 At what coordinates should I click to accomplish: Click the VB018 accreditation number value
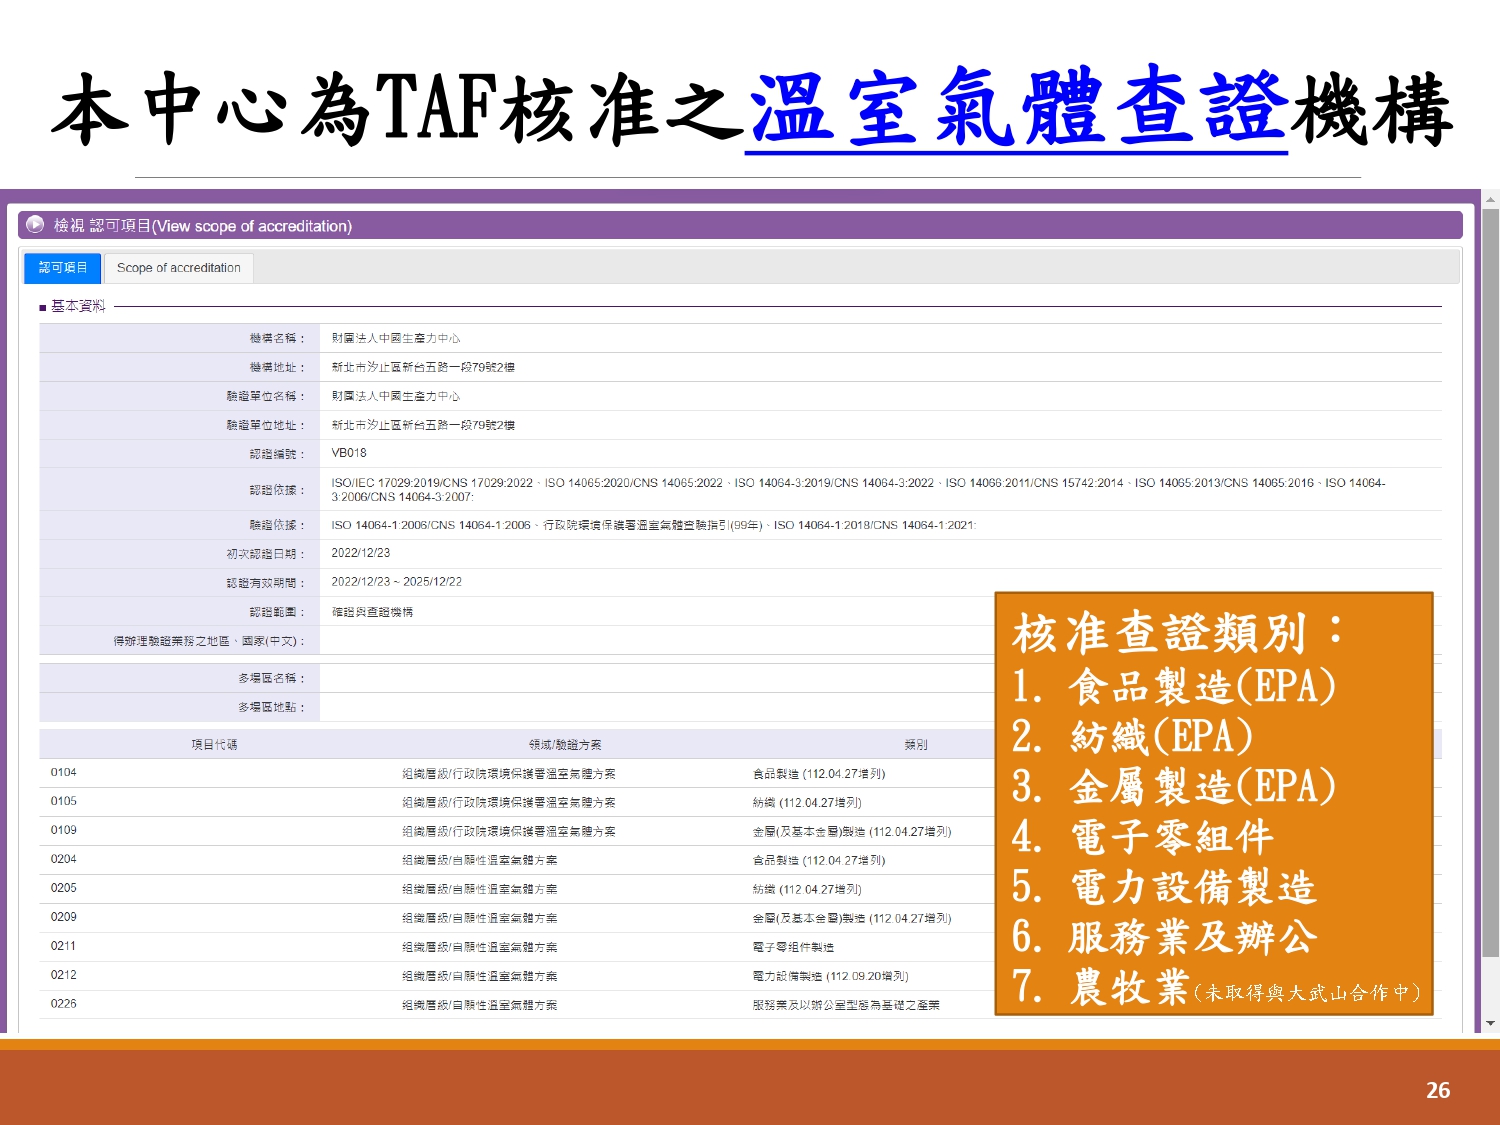click(x=349, y=454)
